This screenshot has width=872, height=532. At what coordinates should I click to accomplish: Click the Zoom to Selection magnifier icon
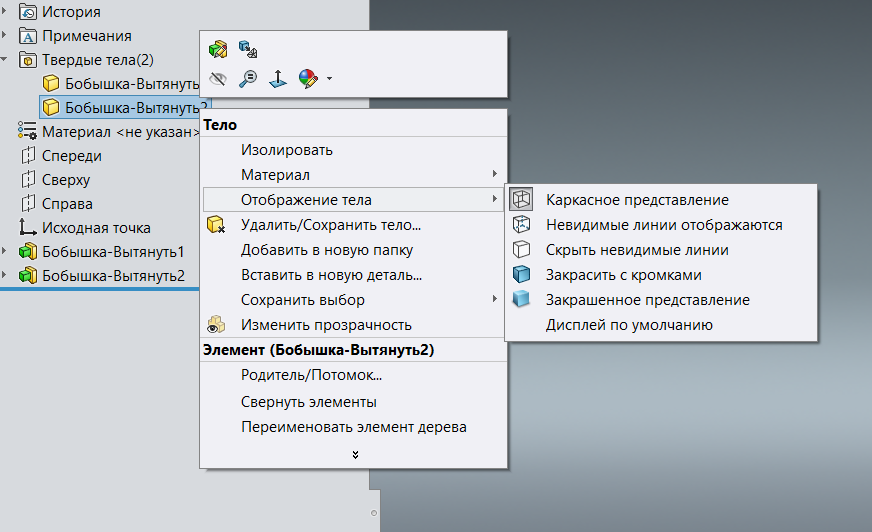click(x=248, y=77)
